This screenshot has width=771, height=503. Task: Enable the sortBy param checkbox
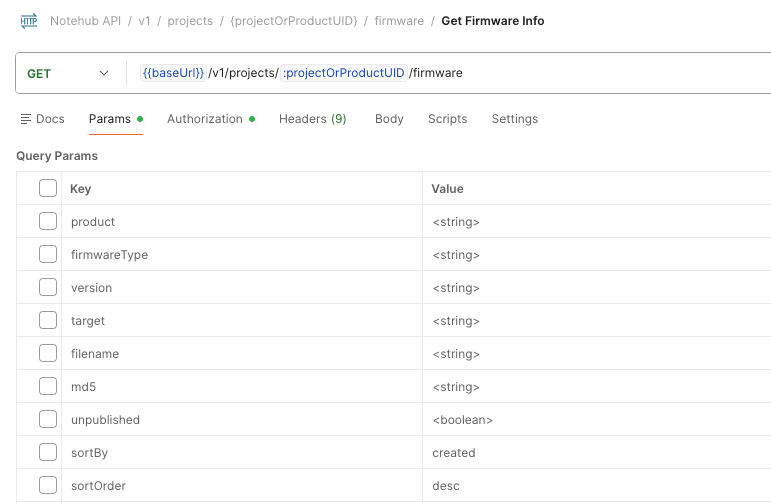pyautogui.click(x=48, y=452)
